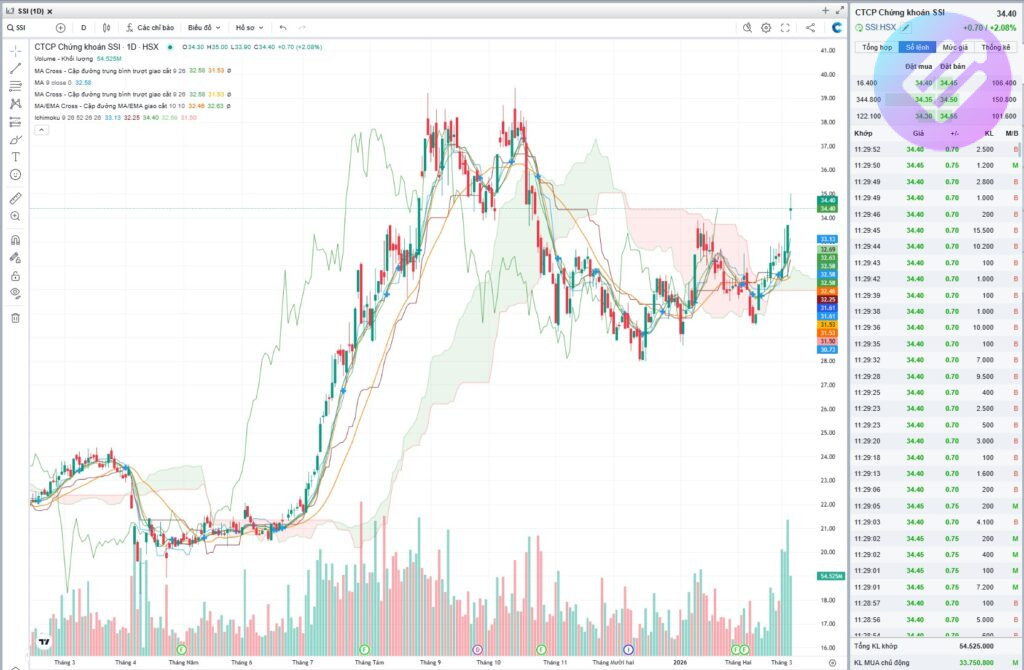Viewport: 1024px width, 670px height.
Task: Toggle magnet mode for drawings
Action: 15,240
